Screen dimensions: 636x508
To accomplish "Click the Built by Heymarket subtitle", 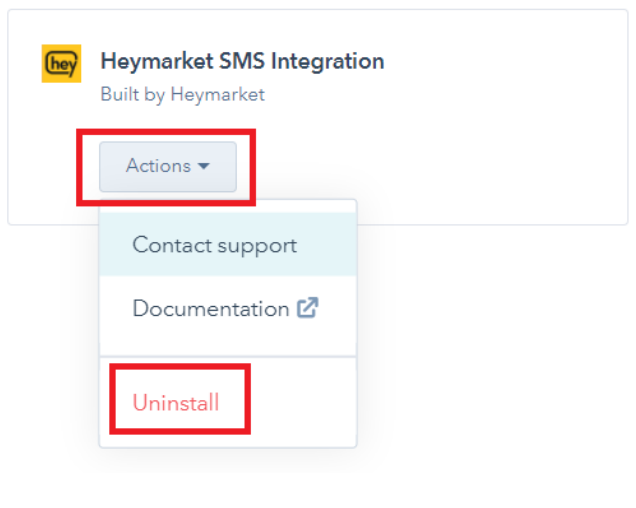I will (183, 95).
